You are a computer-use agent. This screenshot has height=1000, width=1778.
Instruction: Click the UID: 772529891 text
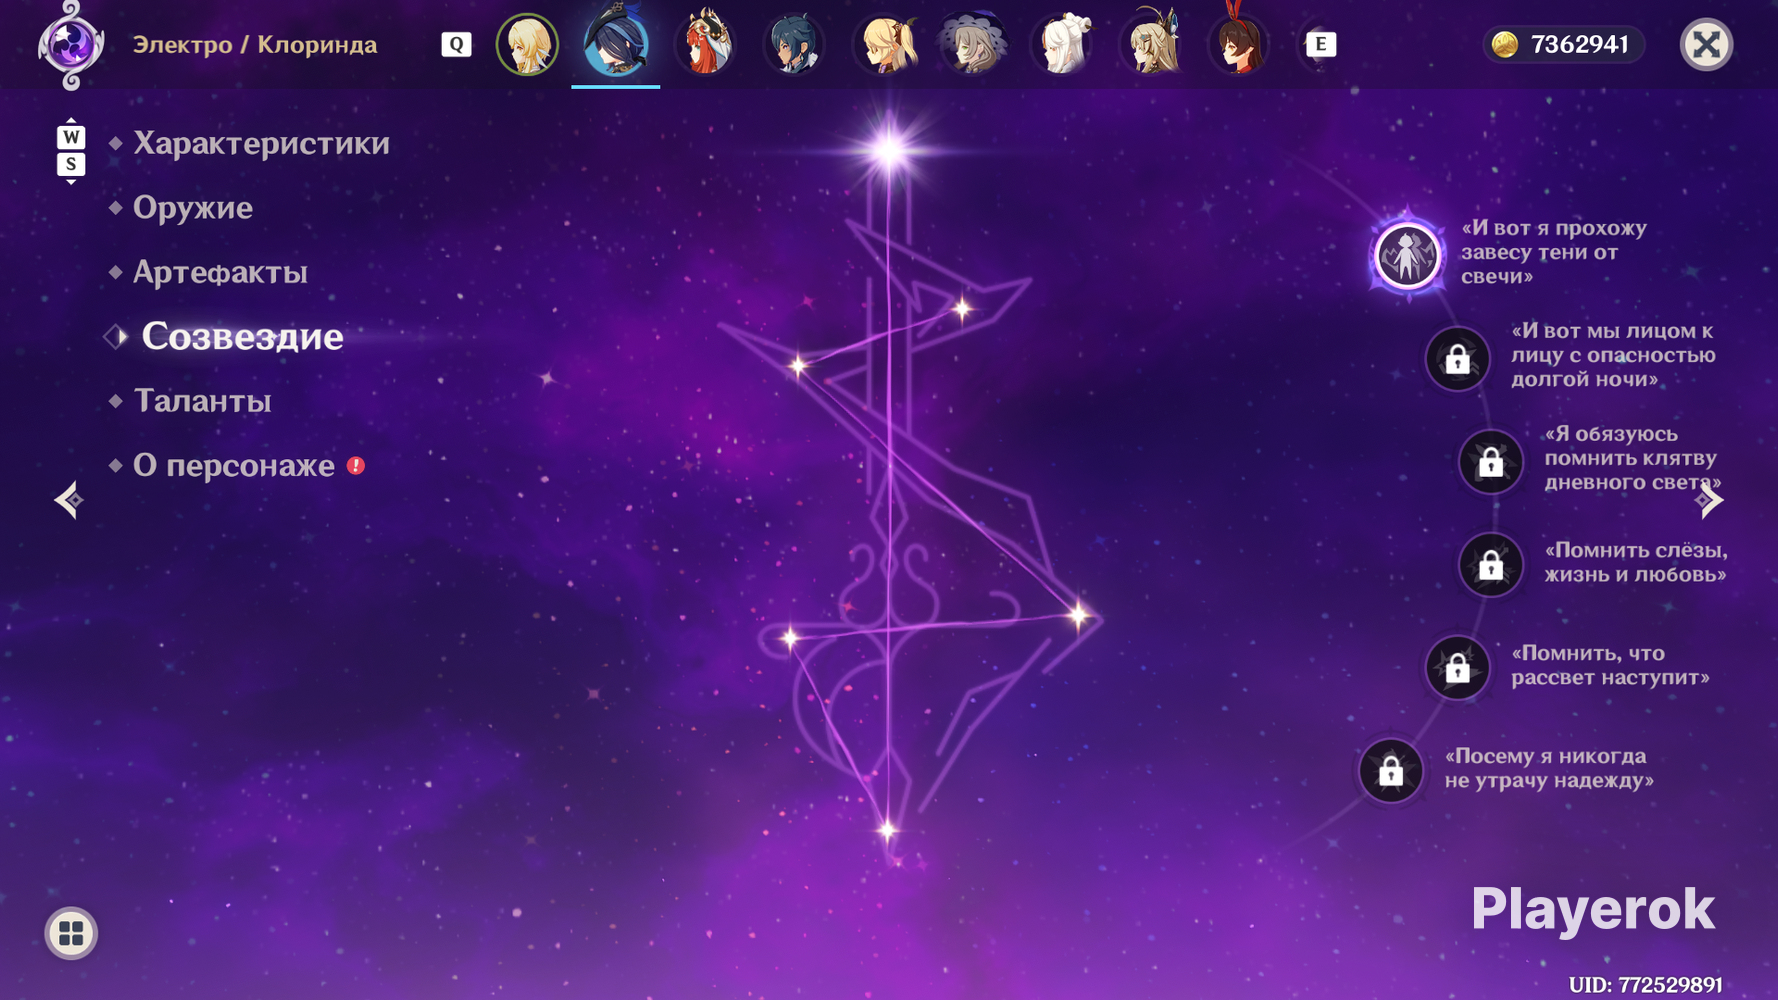click(x=1645, y=985)
